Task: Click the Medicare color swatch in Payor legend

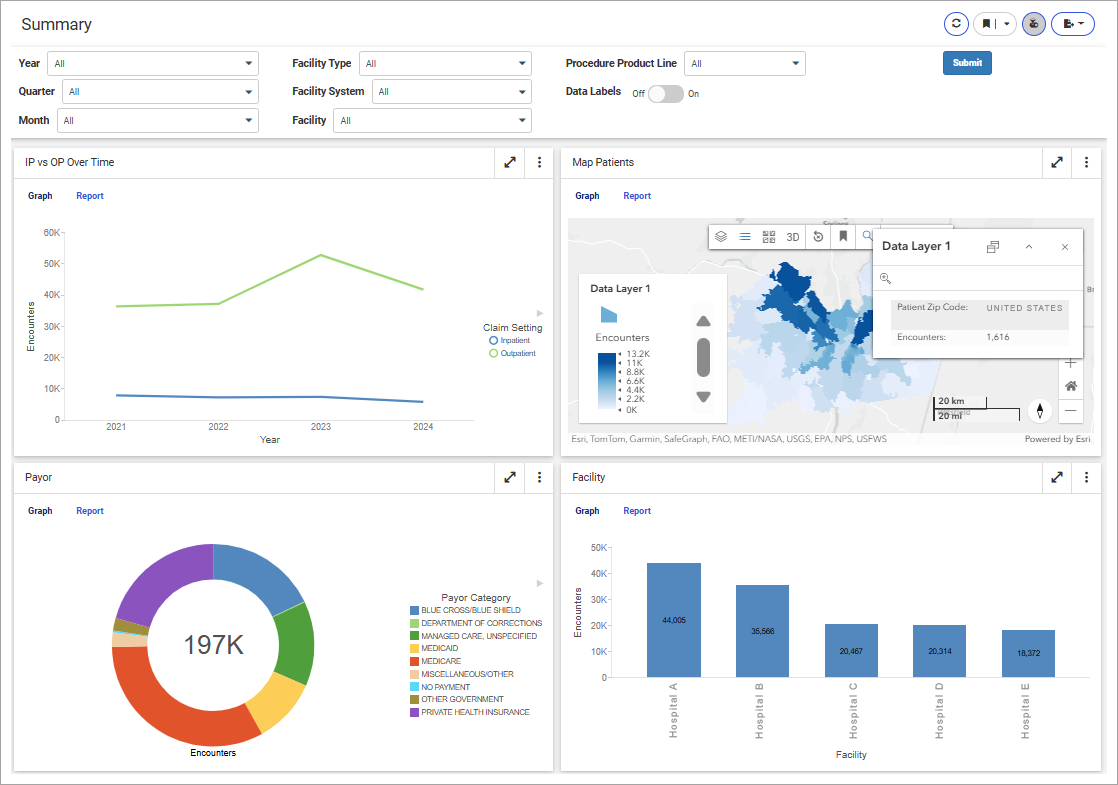Action: (414, 661)
